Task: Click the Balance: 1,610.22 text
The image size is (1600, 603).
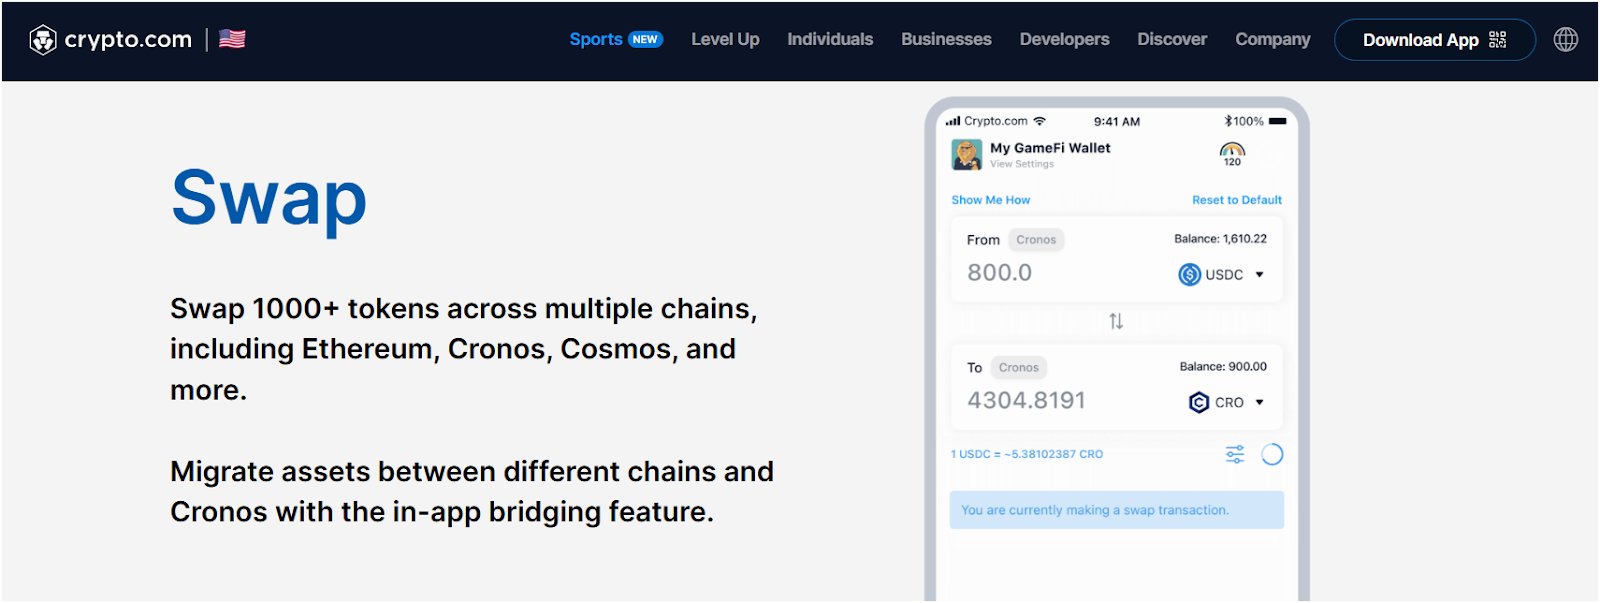Action: tap(1220, 239)
